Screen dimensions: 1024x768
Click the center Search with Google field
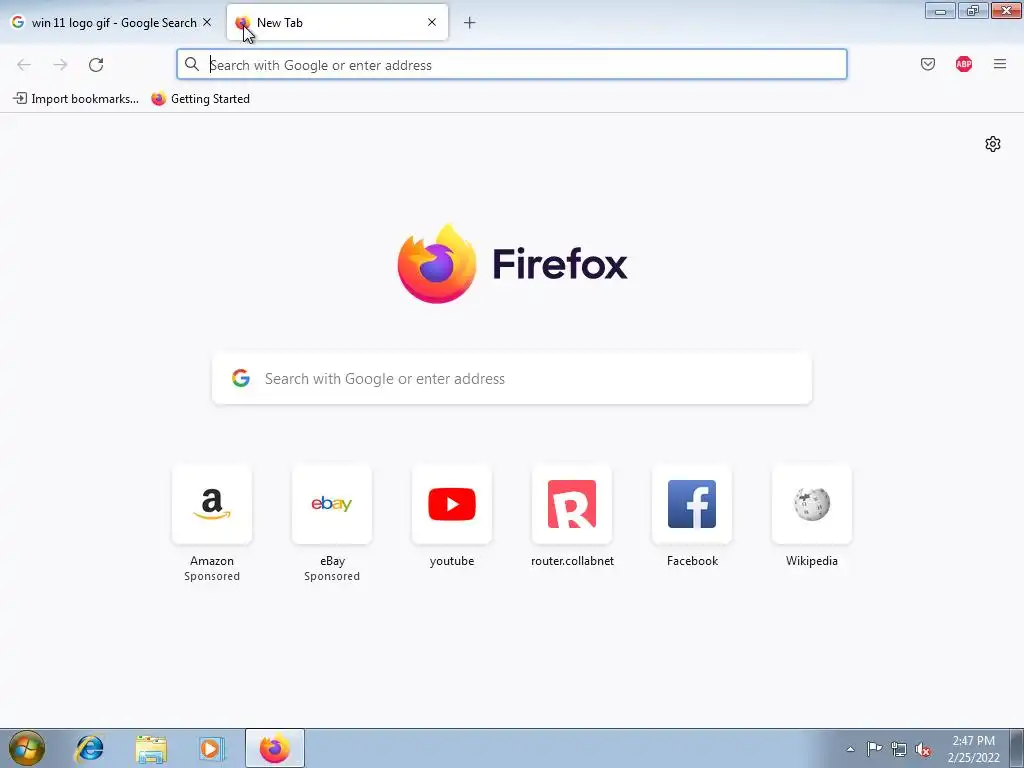[x=512, y=379]
